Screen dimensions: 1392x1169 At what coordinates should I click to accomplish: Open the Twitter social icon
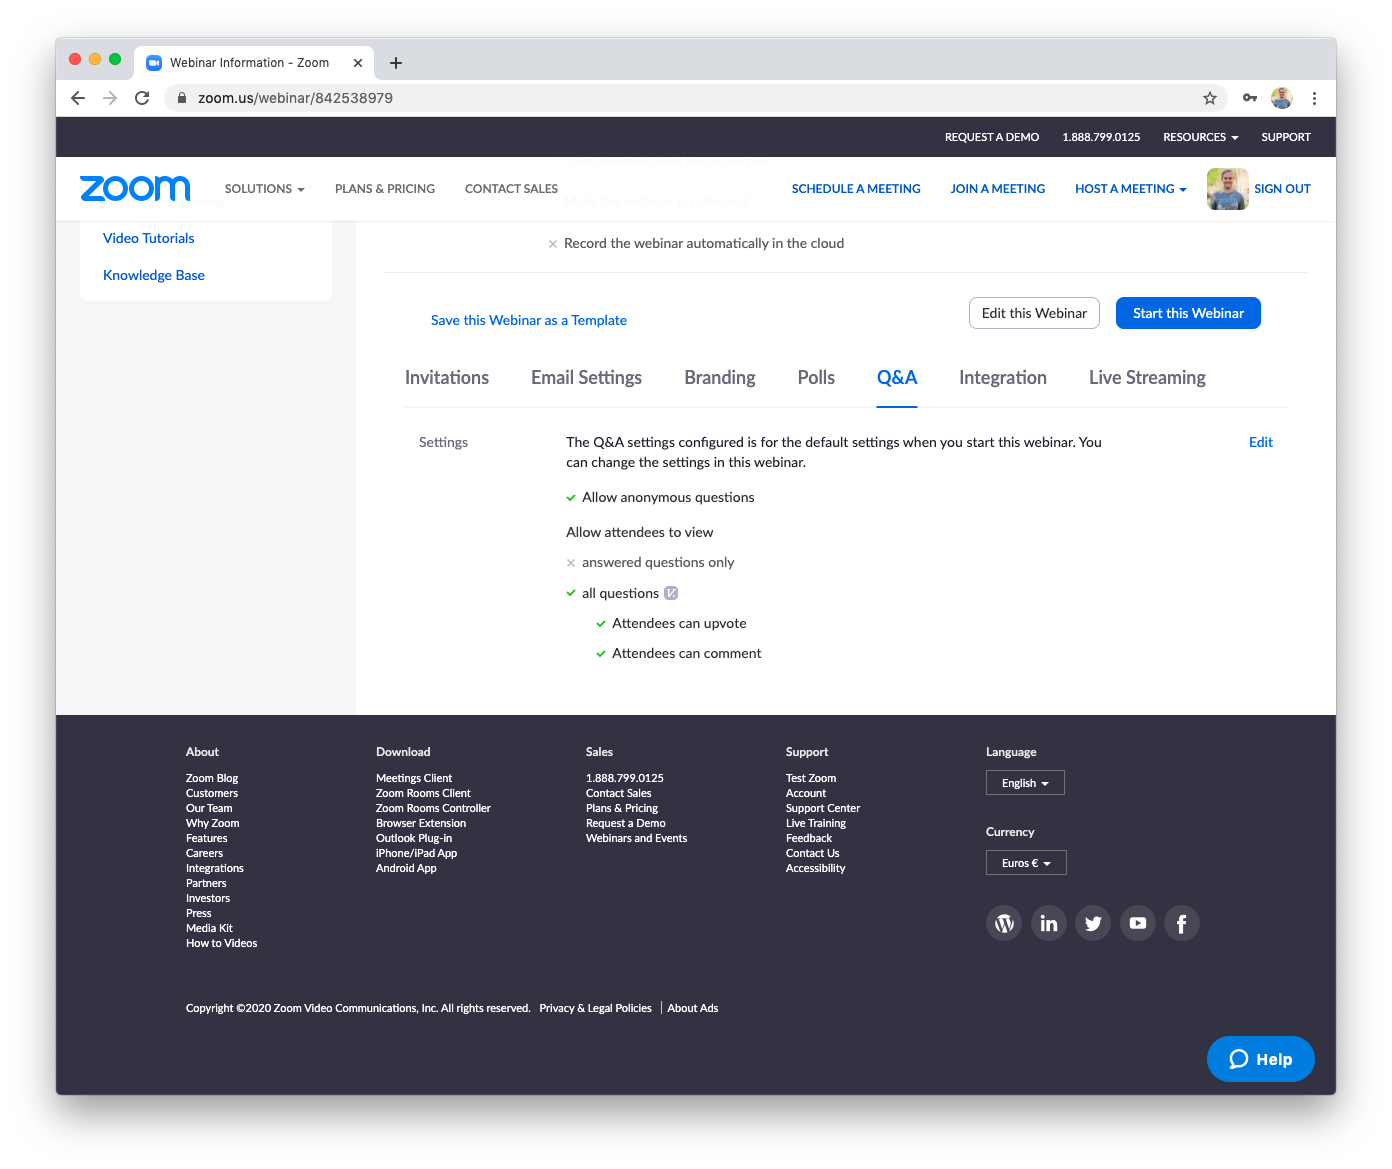coord(1093,923)
